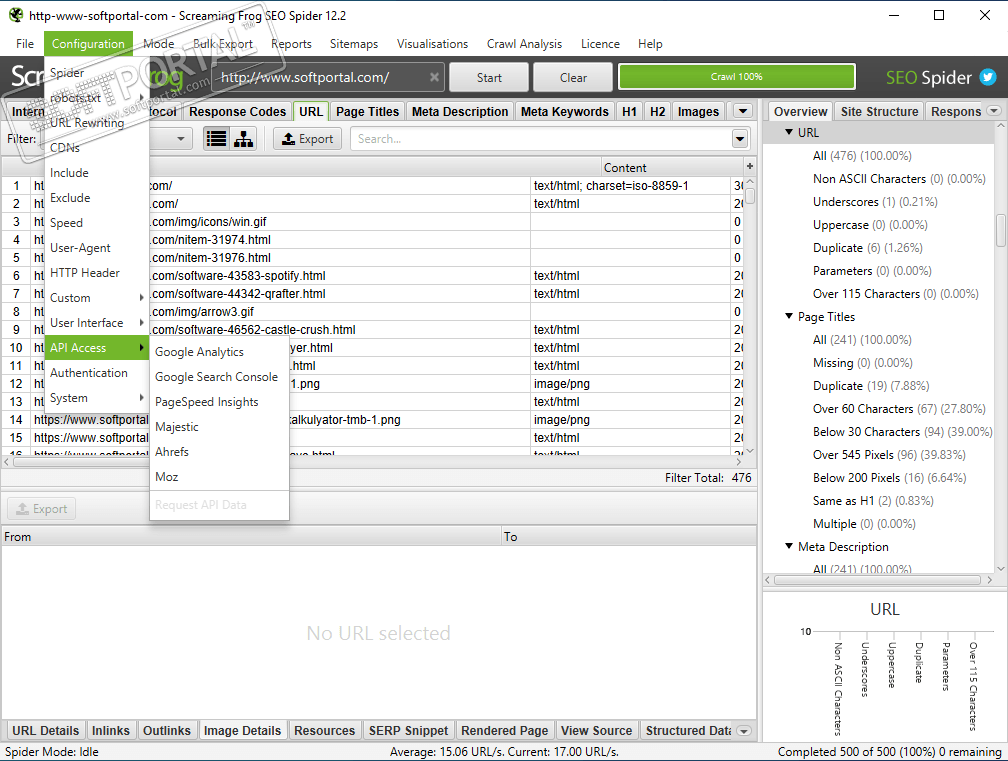Switch to list view icon
The width and height of the screenshot is (1008, 761).
[217, 139]
